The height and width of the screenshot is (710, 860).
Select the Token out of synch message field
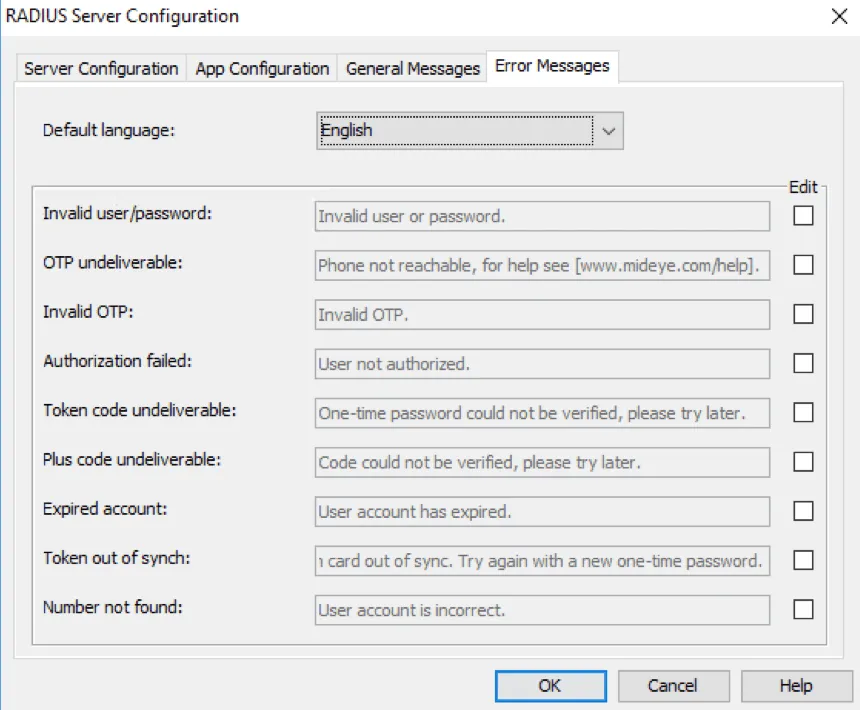[542, 560]
